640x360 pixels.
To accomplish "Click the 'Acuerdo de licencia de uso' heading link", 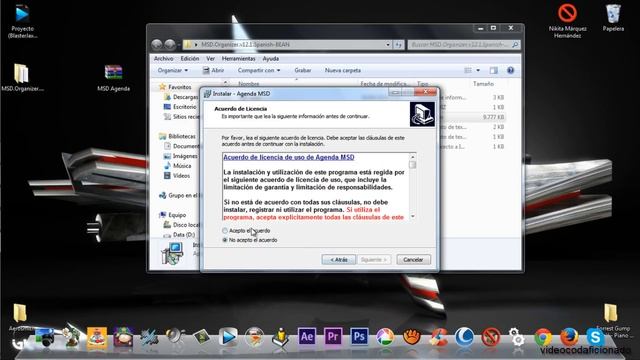I will [289, 157].
